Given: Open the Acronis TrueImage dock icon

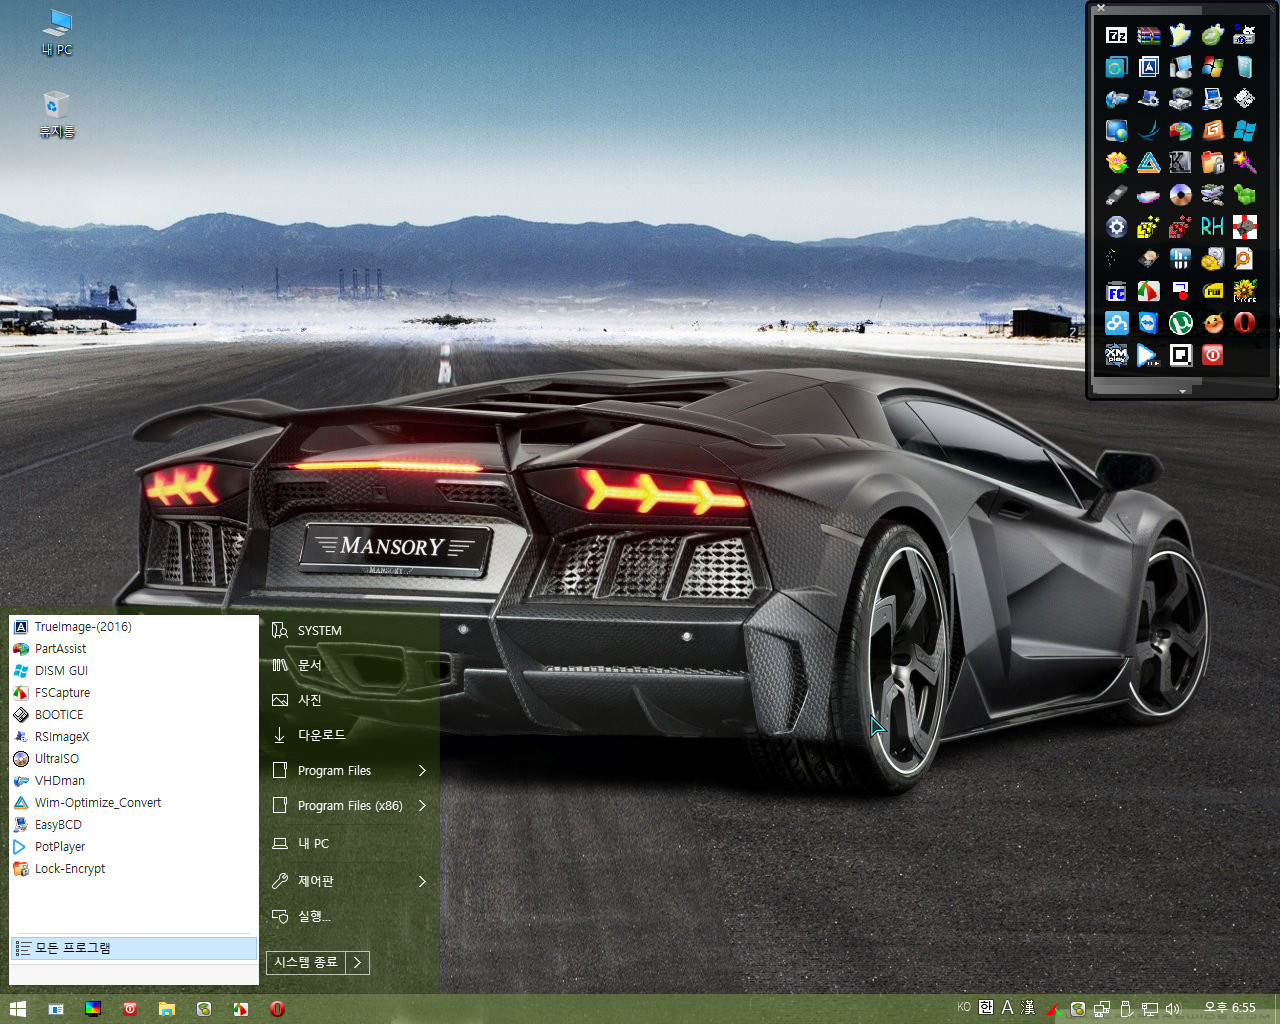Looking at the screenshot, I should 1149,67.
